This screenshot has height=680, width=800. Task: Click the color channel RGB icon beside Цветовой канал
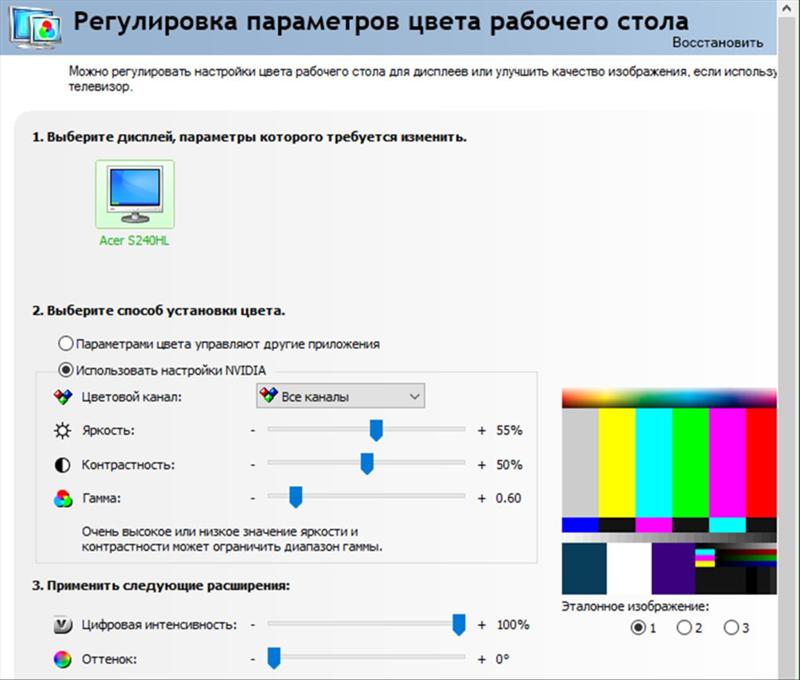[63, 397]
